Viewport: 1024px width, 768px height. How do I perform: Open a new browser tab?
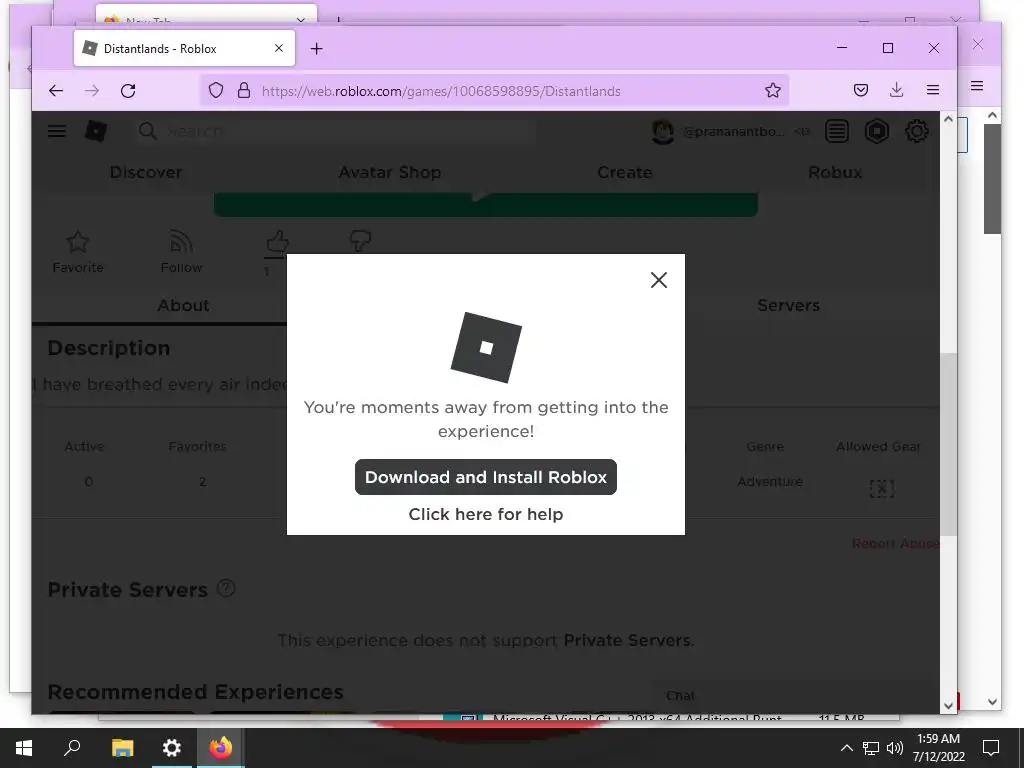click(317, 48)
